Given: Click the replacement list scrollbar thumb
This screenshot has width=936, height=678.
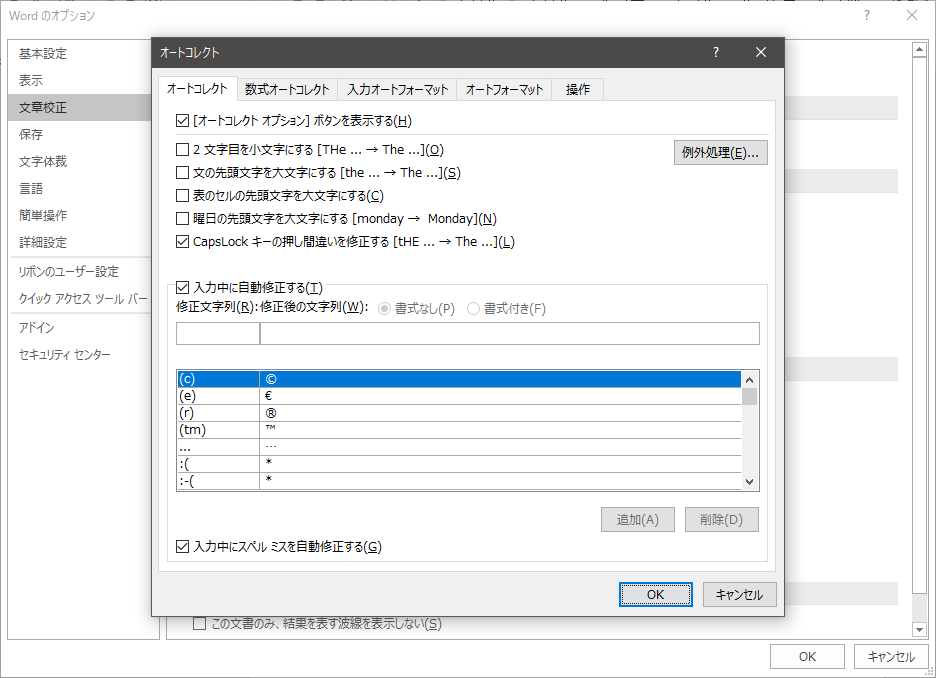Looking at the screenshot, I should click(x=750, y=396).
